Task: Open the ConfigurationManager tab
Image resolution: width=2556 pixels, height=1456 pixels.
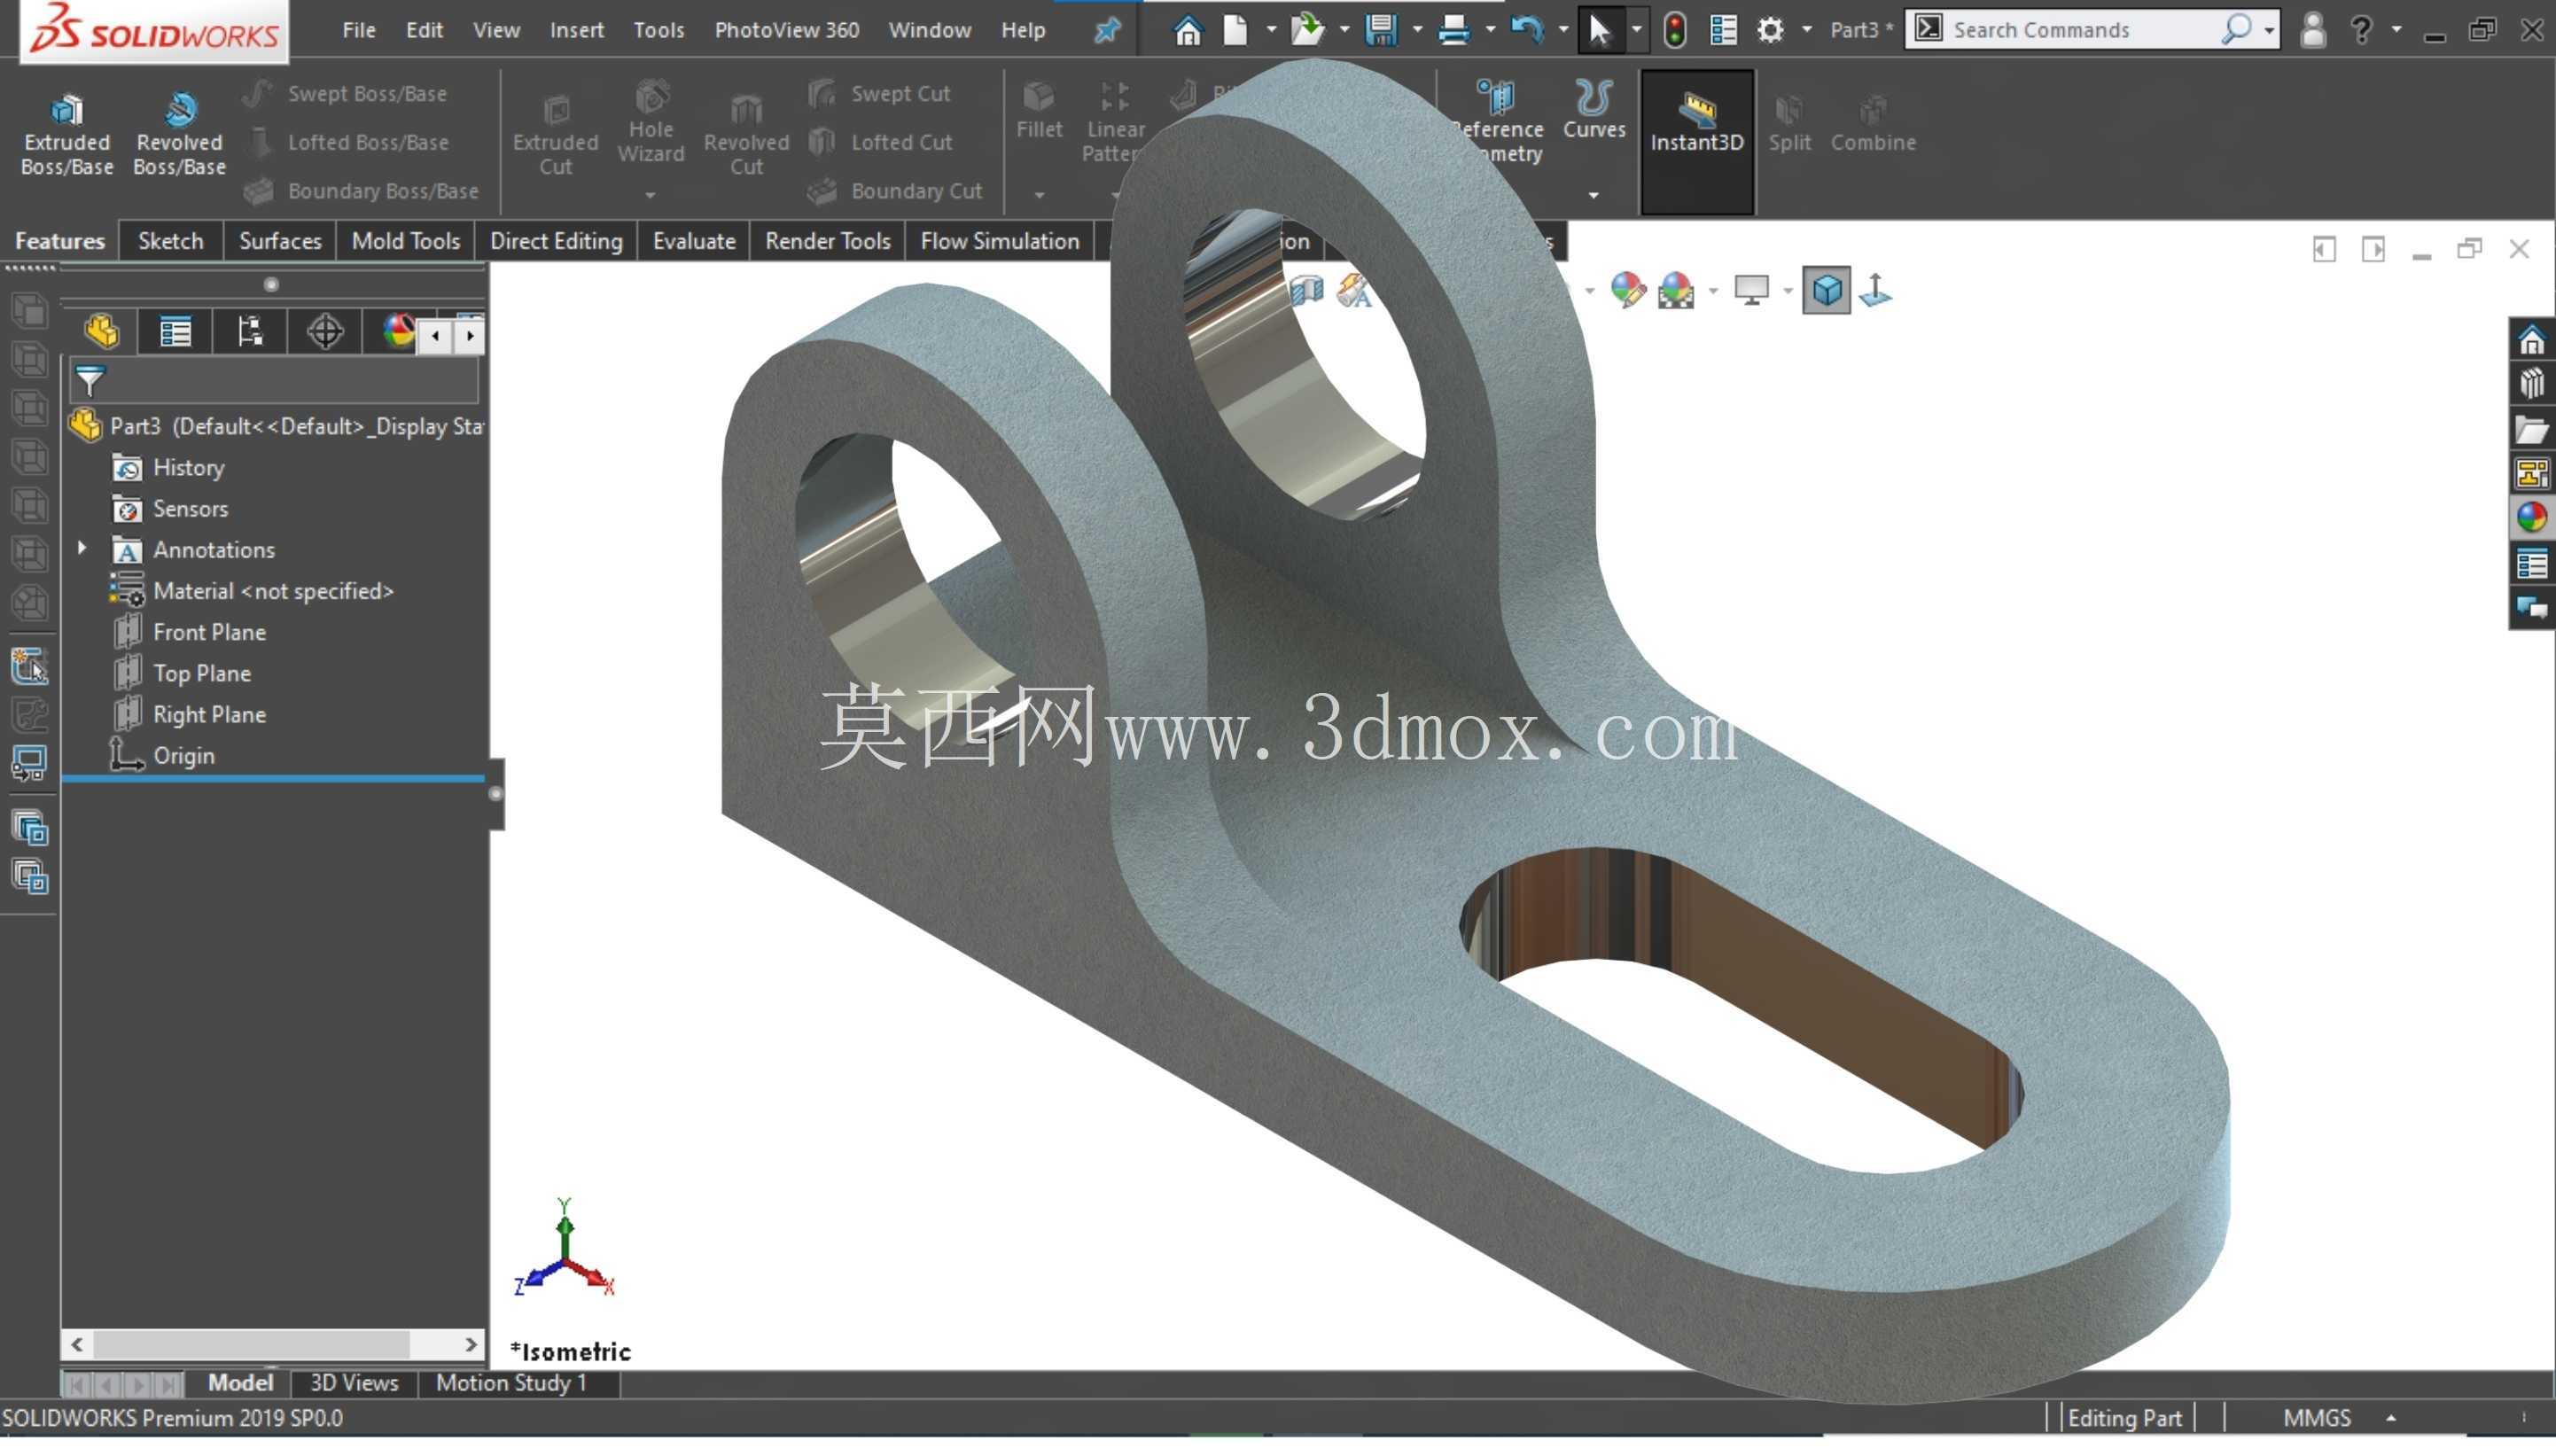Action: point(249,332)
